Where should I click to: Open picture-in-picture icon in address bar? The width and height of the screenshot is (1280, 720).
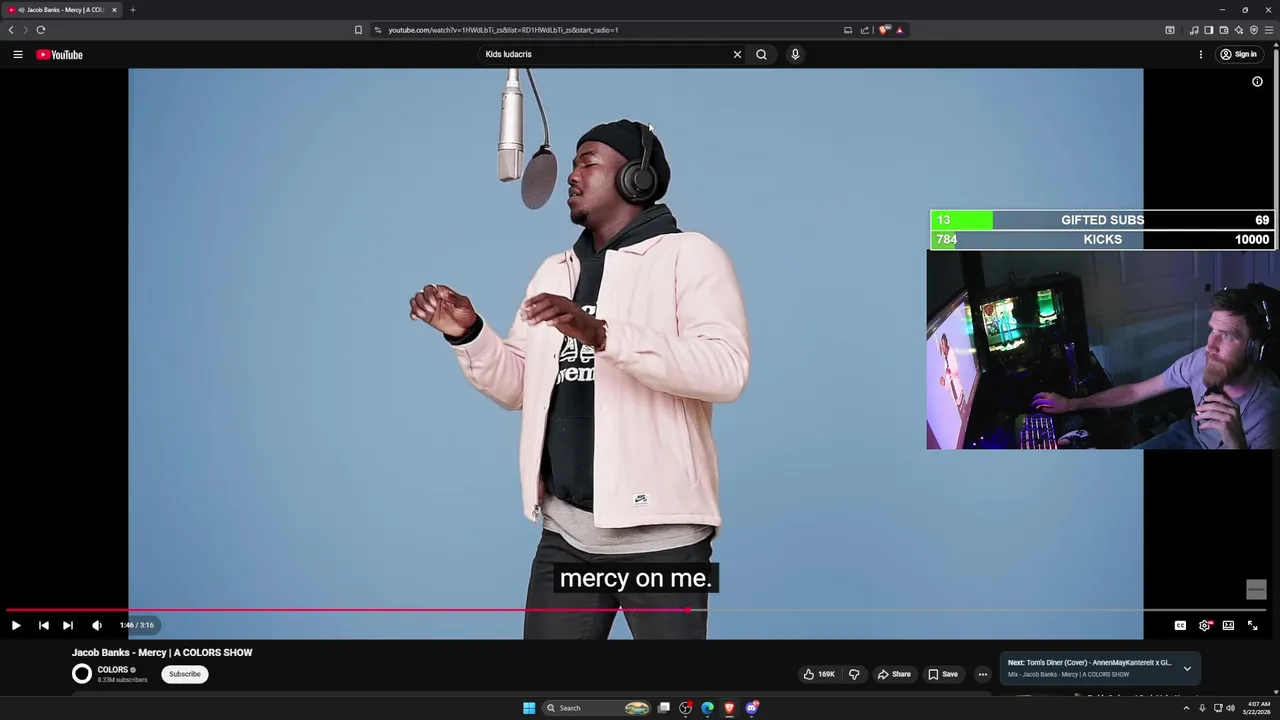[x=848, y=30]
